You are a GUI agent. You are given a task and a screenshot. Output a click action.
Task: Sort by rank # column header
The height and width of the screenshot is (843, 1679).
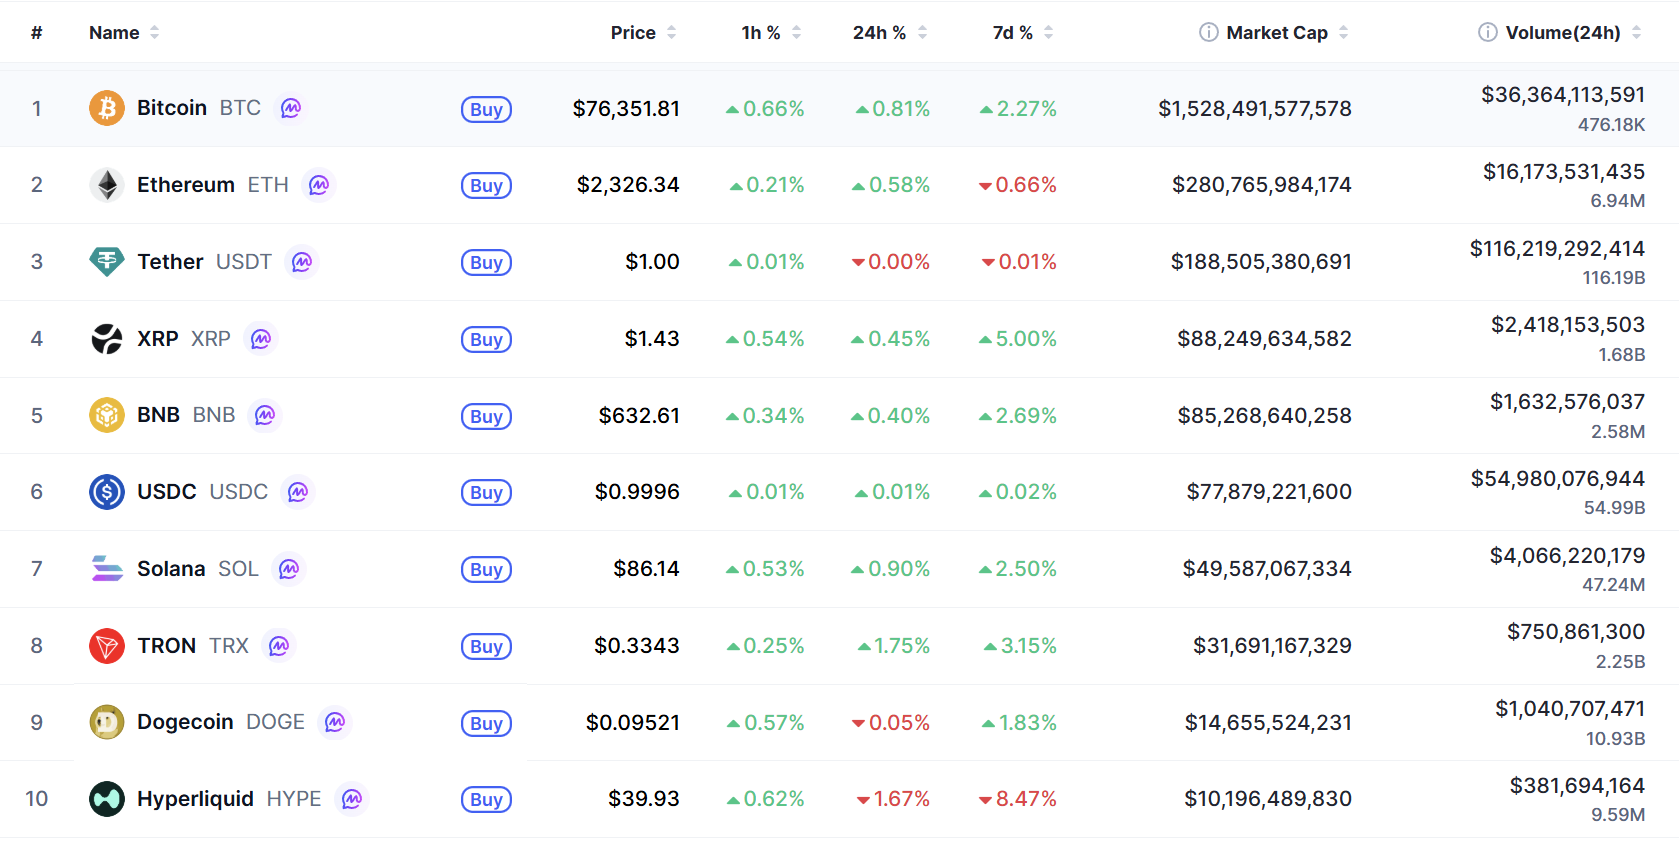36,32
